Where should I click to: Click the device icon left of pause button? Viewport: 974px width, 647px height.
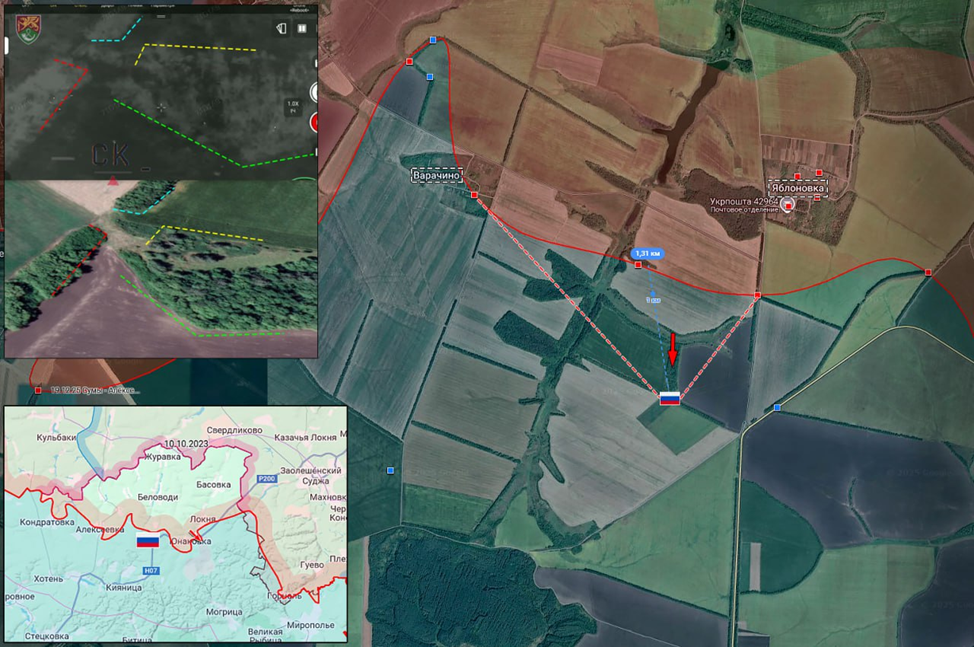point(281,29)
